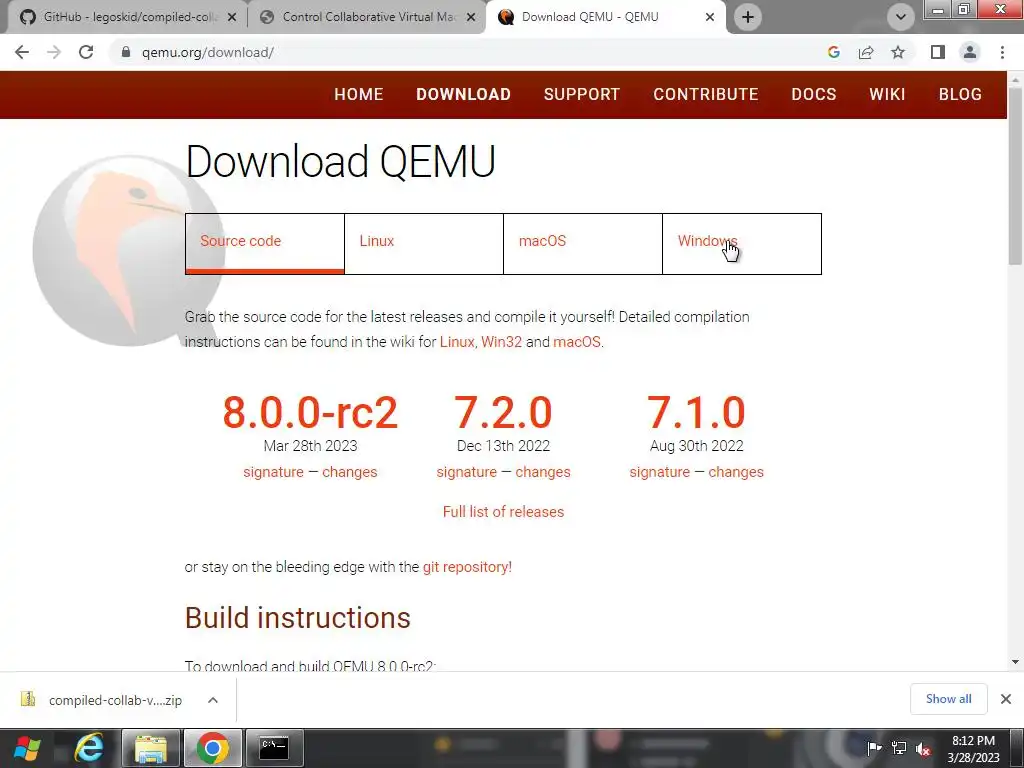Open Chrome profile avatar
The image size is (1024, 768).
click(970, 52)
